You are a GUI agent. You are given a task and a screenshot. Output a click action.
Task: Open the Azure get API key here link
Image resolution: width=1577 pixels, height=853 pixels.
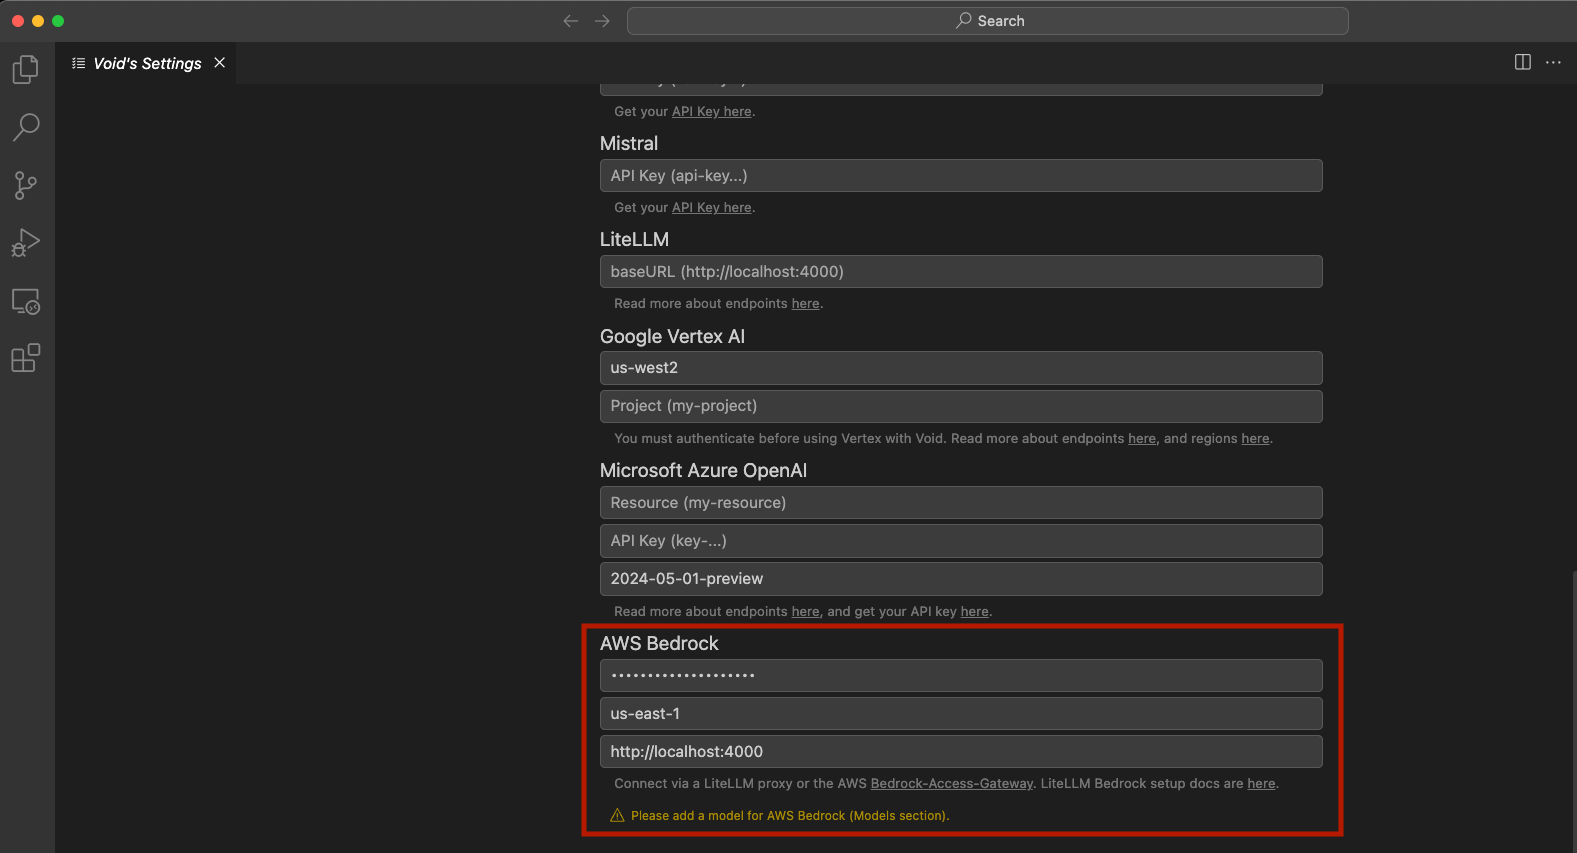(975, 612)
